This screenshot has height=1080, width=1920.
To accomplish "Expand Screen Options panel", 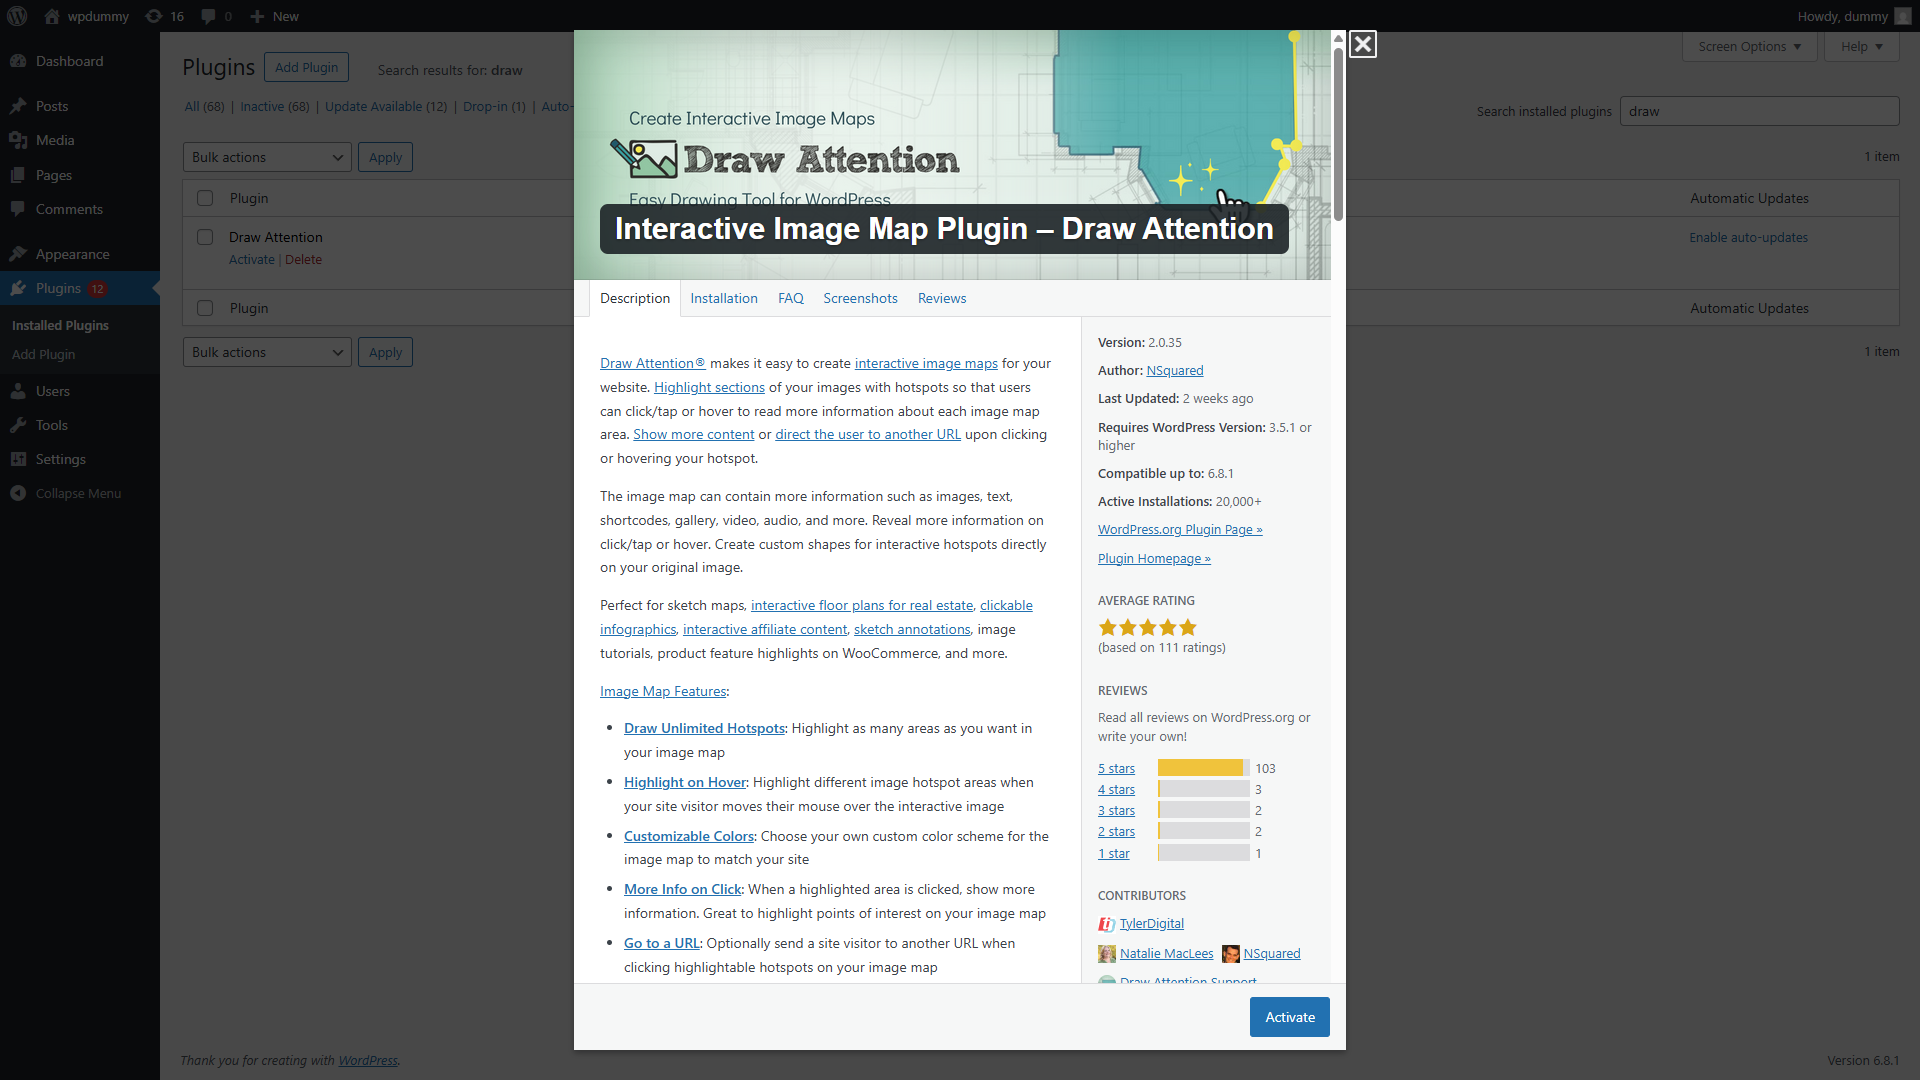I will point(1749,46).
